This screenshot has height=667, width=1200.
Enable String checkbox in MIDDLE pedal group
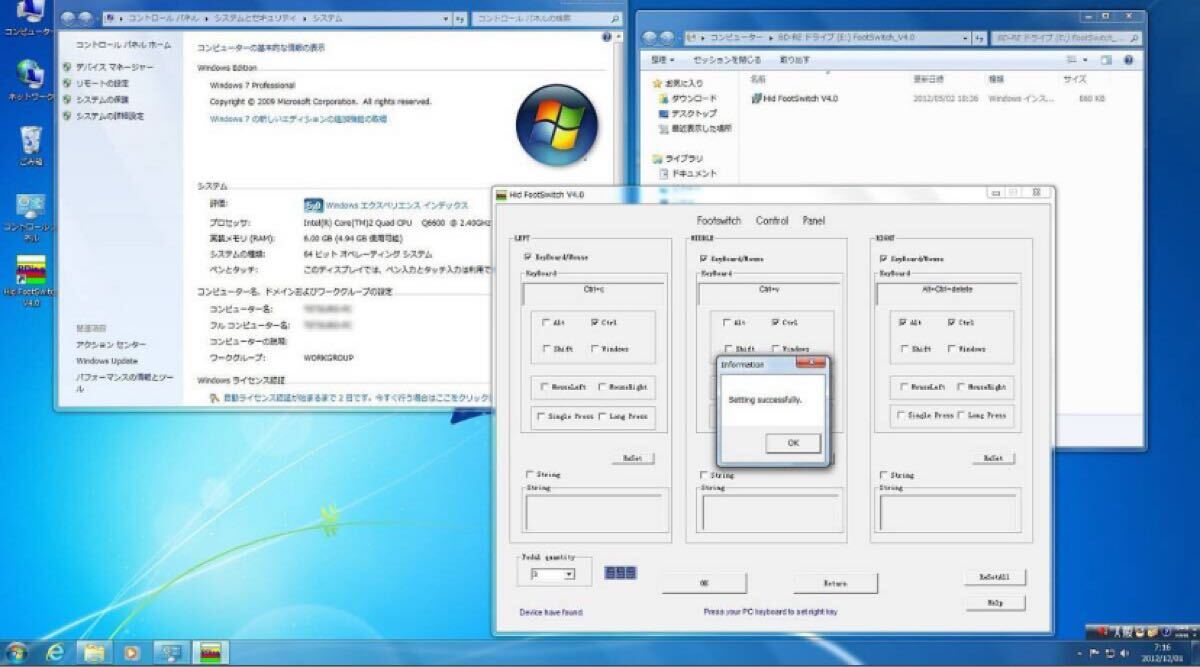pyautogui.click(x=705, y=475)
